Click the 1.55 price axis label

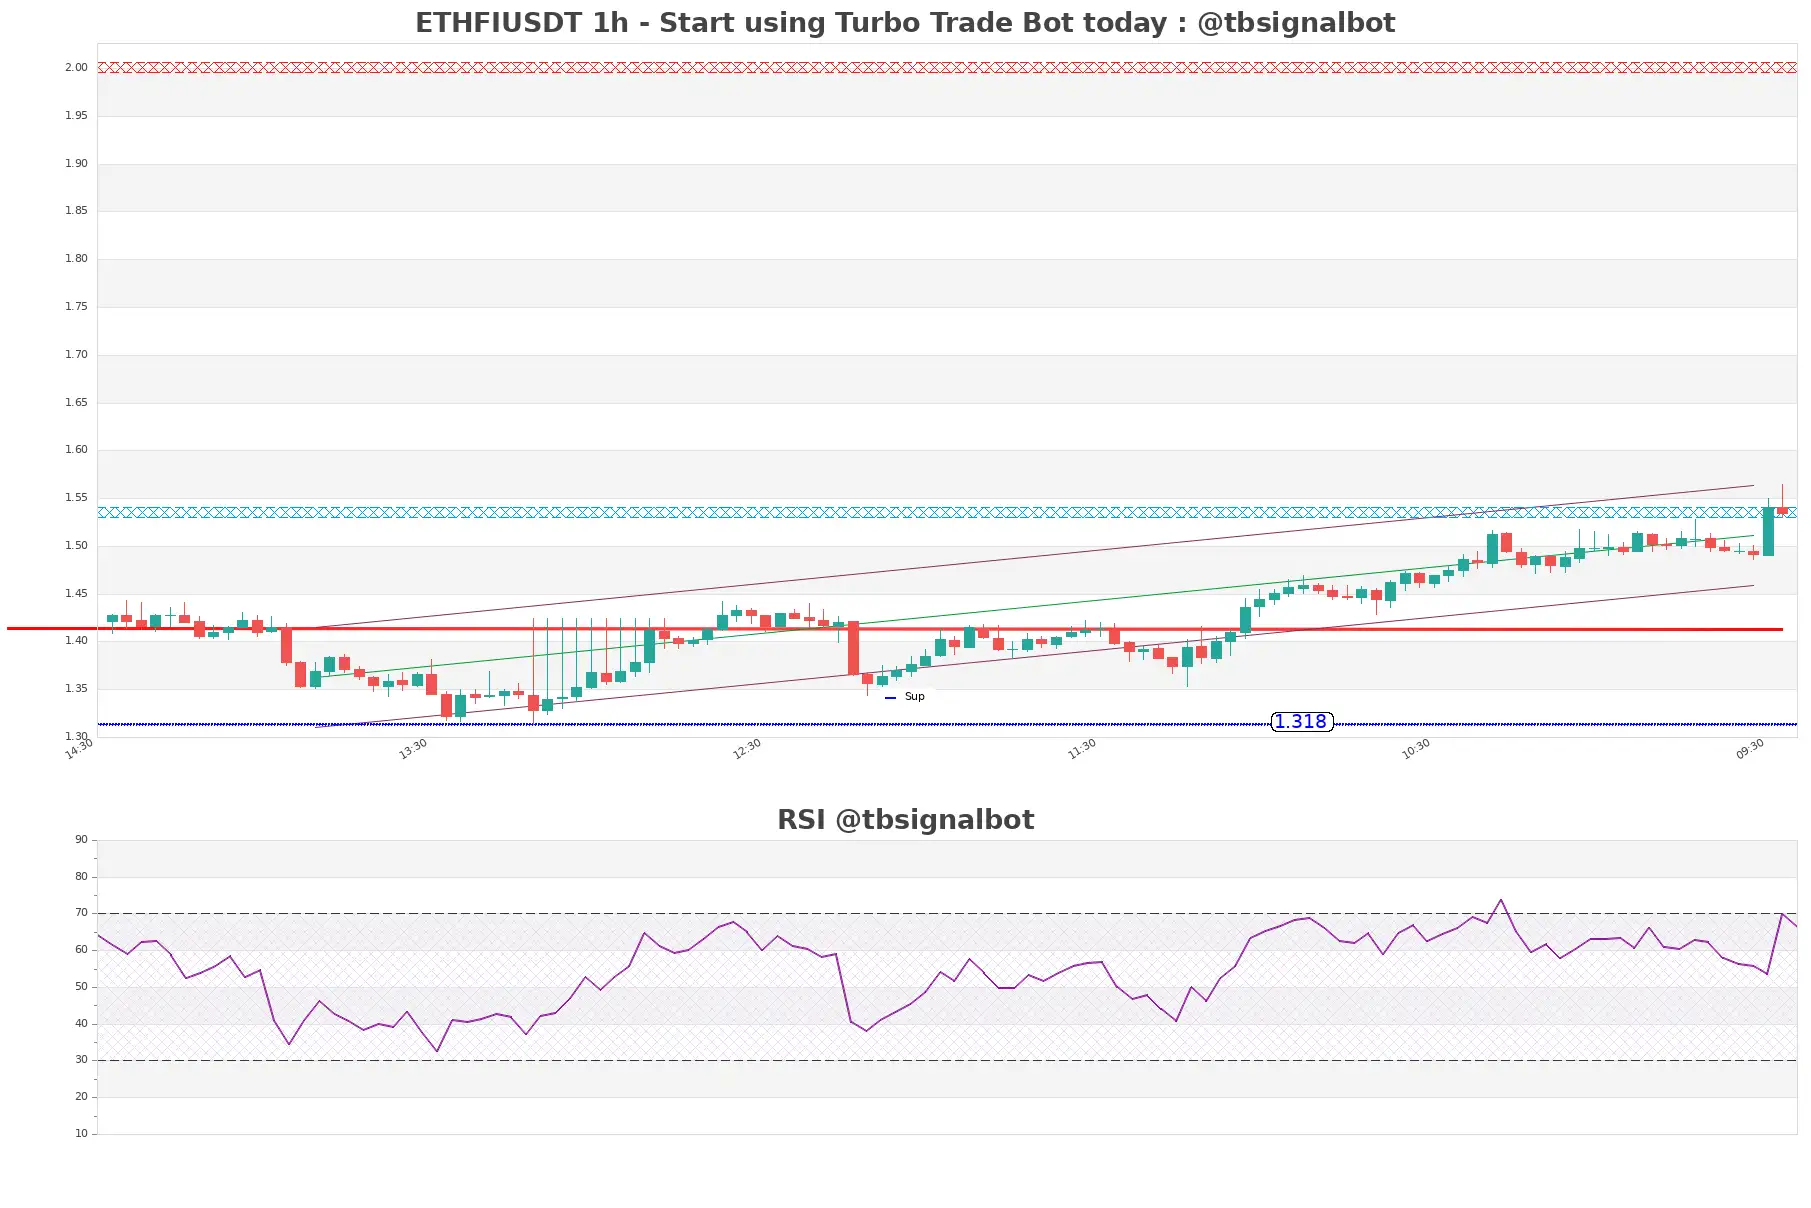[76, 498]
